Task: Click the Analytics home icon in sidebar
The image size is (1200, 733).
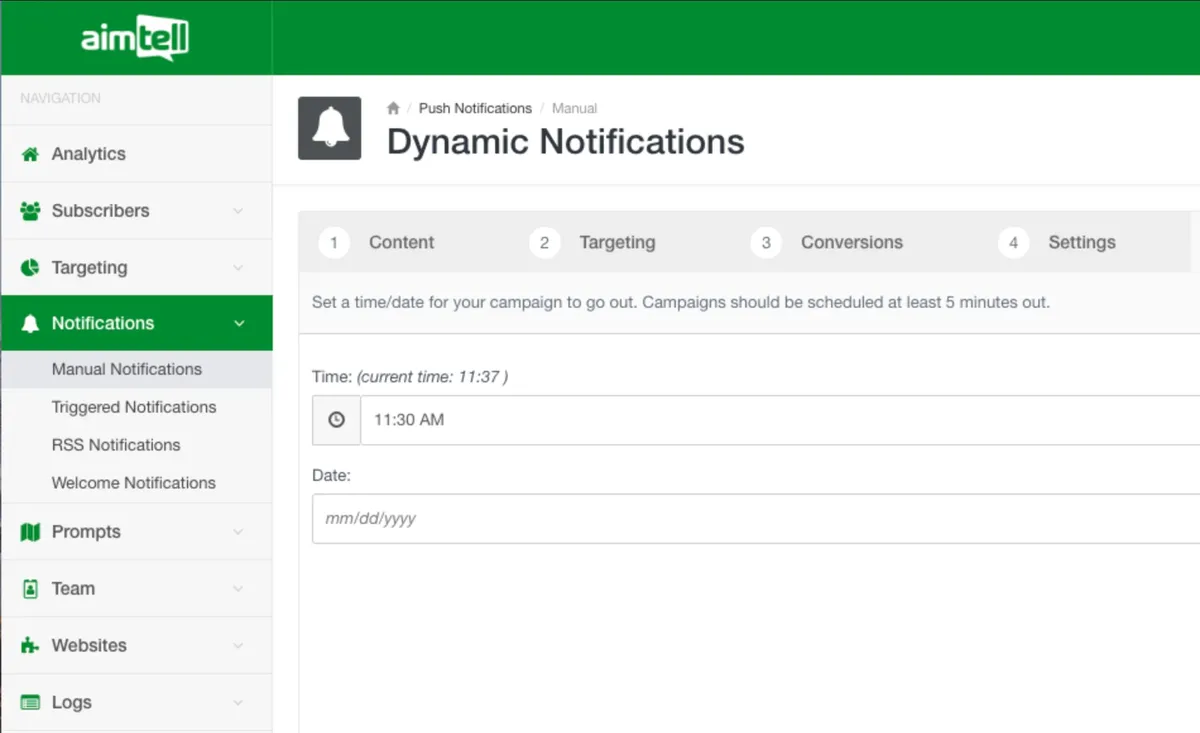Action: (x=30, y=154)
